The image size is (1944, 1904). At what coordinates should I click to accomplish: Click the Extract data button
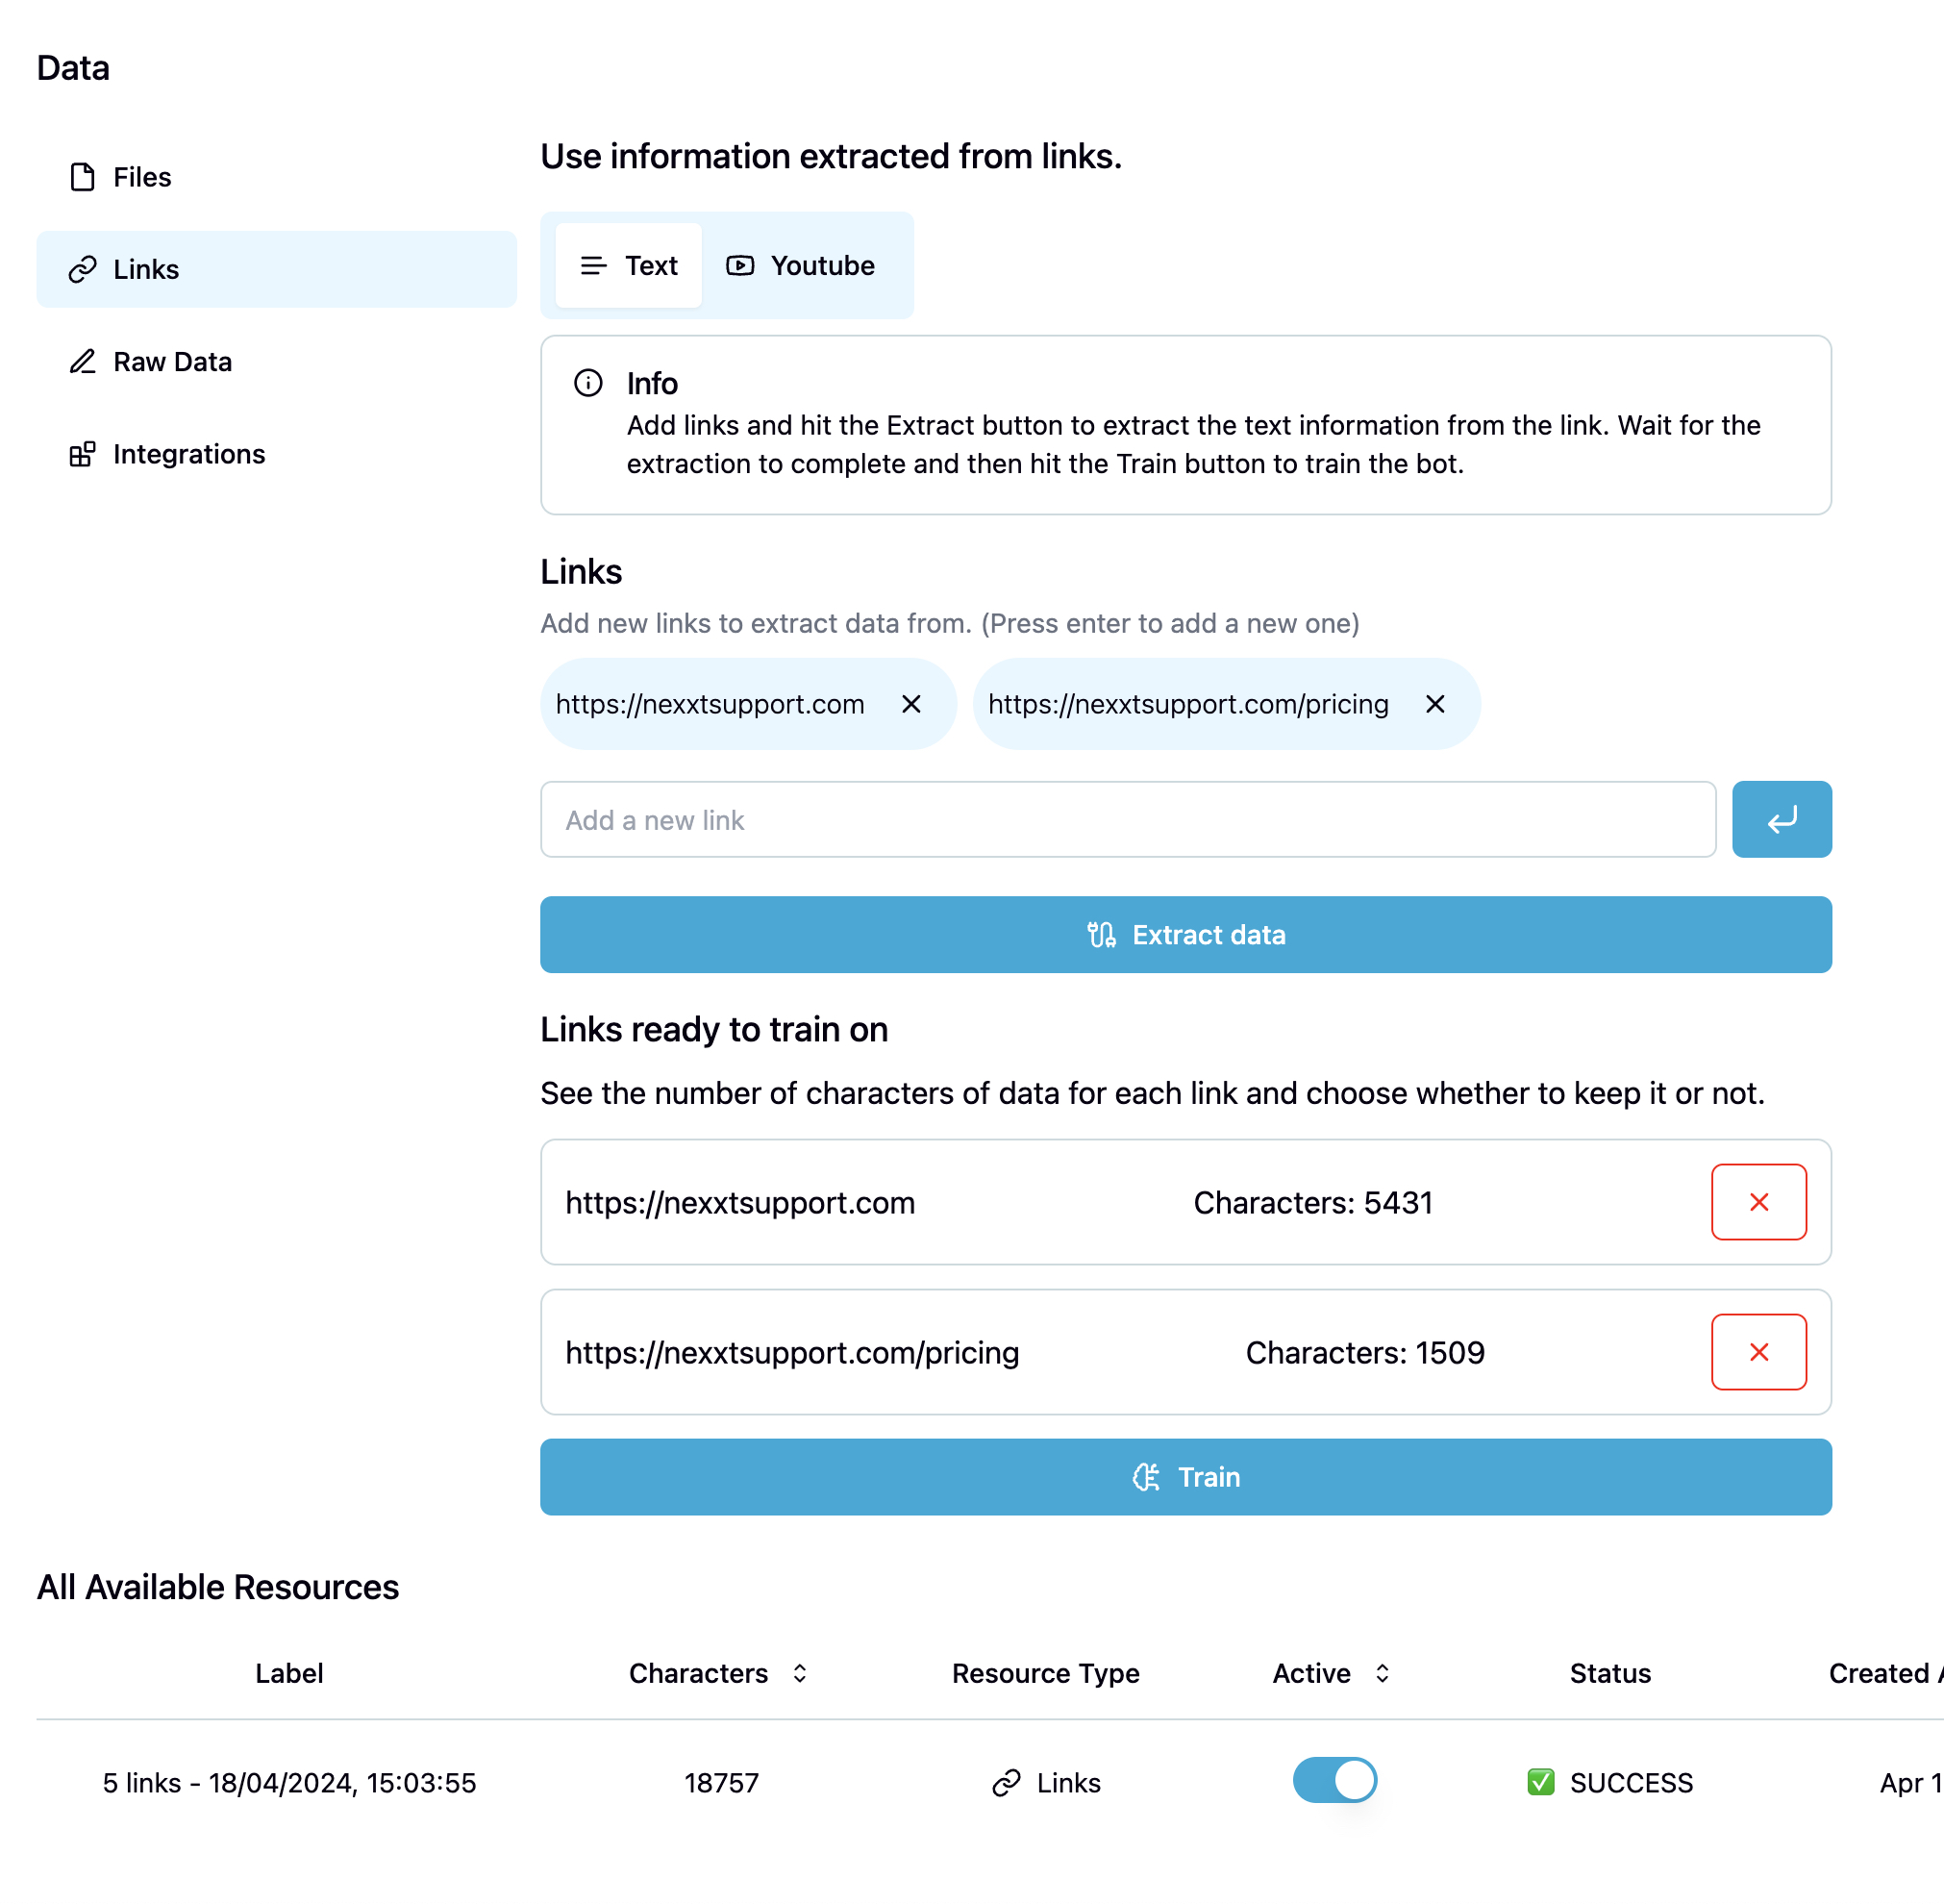1185,934
